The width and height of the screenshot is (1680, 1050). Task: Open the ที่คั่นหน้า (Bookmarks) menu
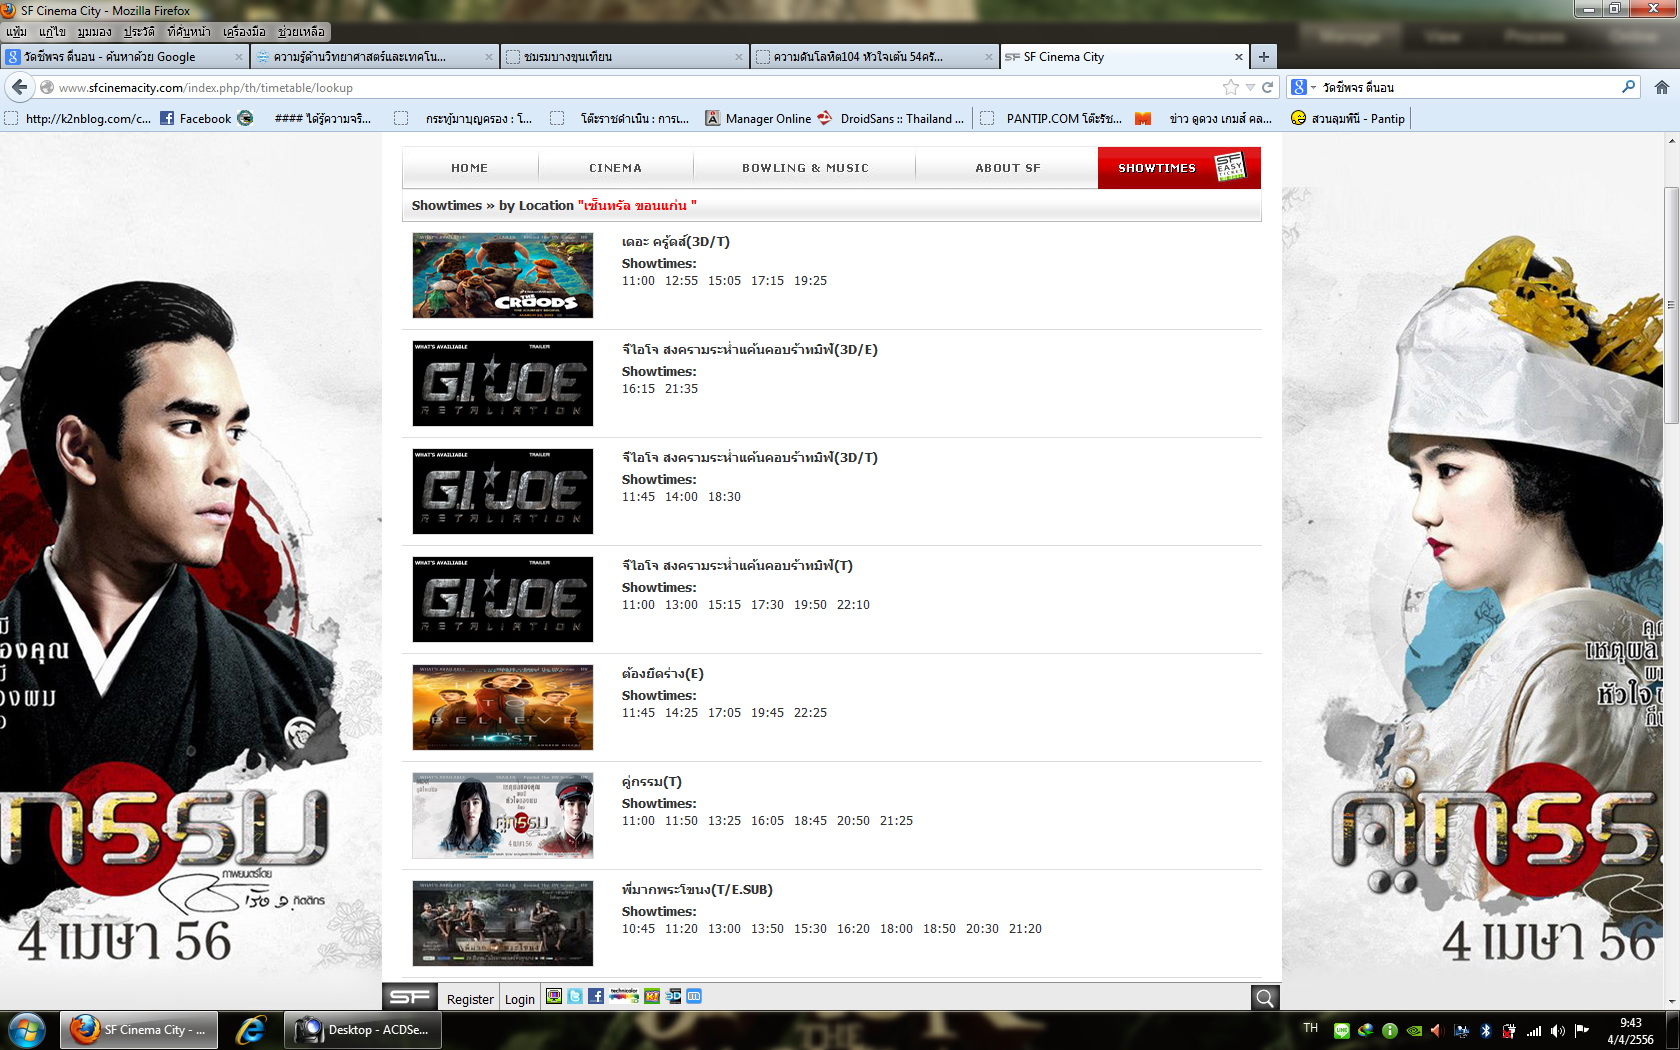pyautogui.click(x=189, y=32)
